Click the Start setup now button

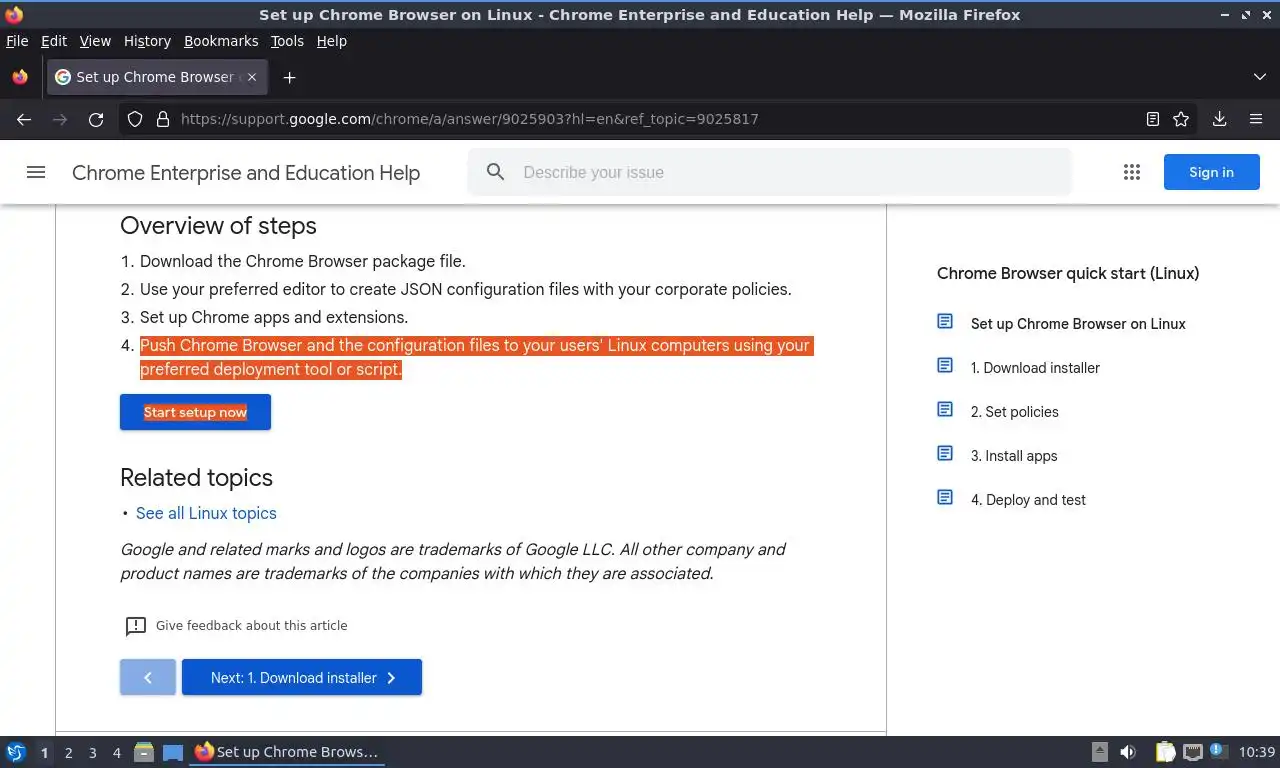195,412
